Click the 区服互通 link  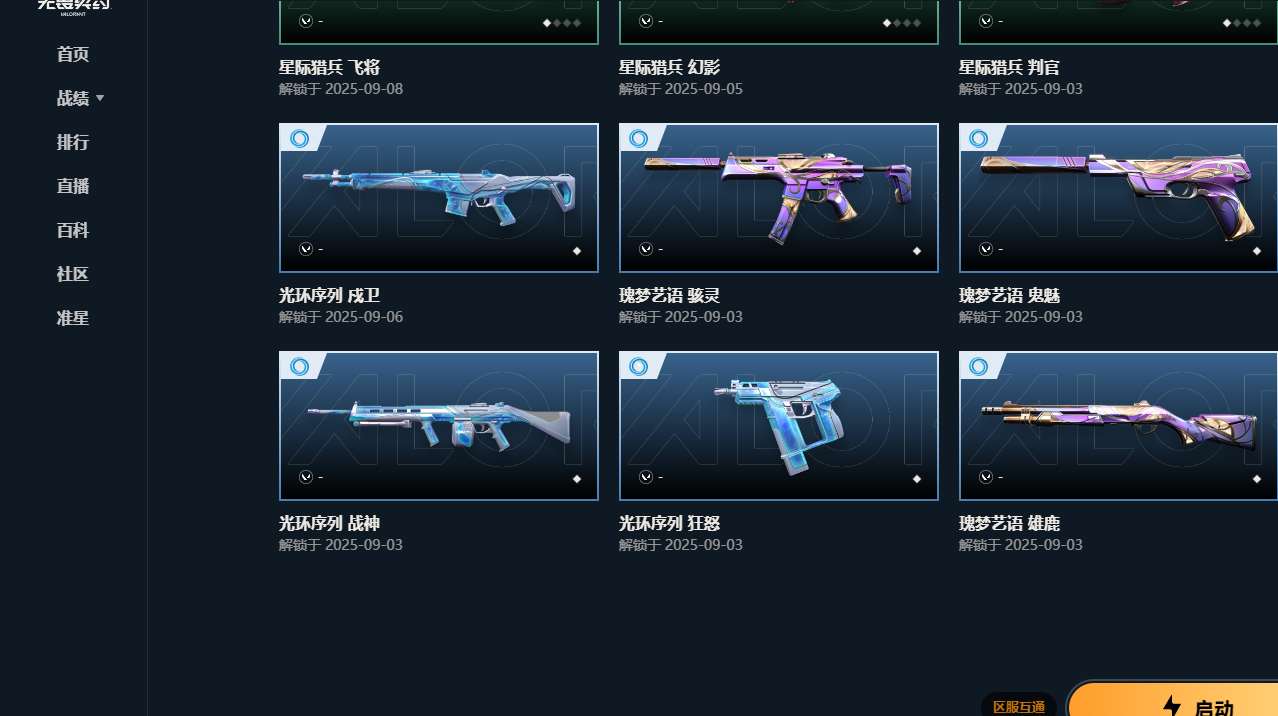click(x=1019, y=707)
